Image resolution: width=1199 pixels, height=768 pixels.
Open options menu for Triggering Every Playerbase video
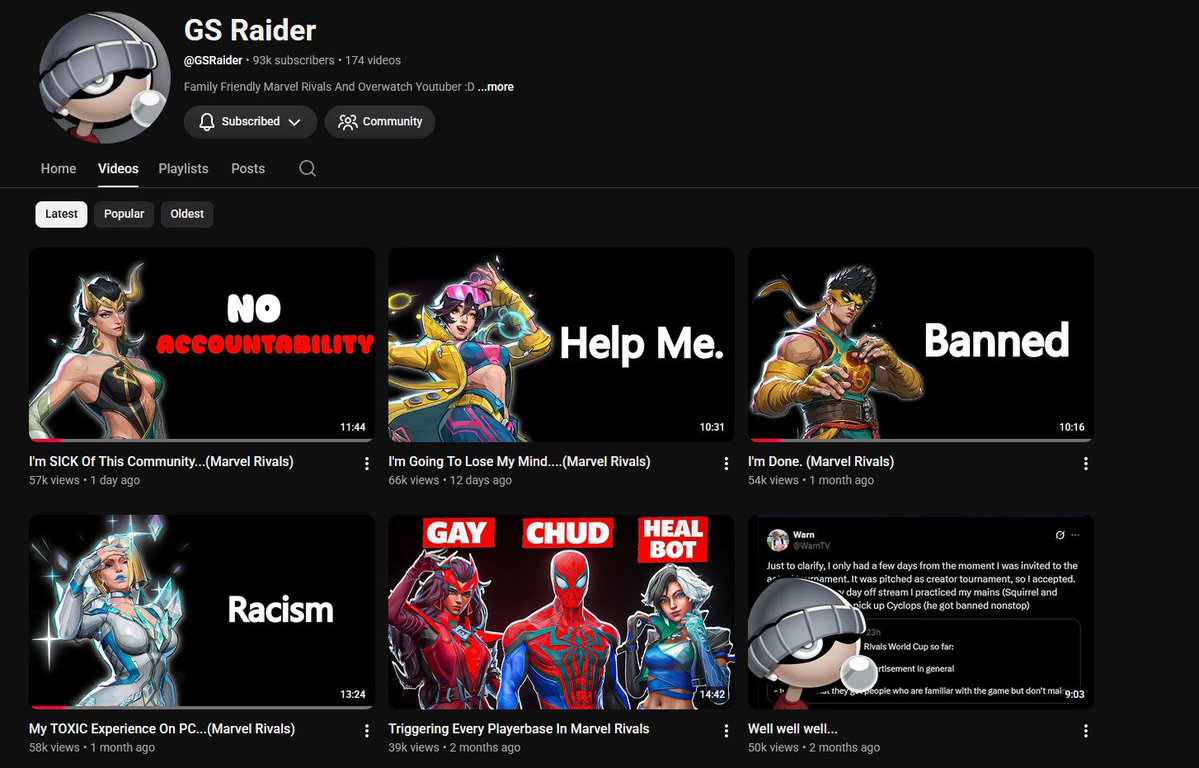(x=726, y=731)
